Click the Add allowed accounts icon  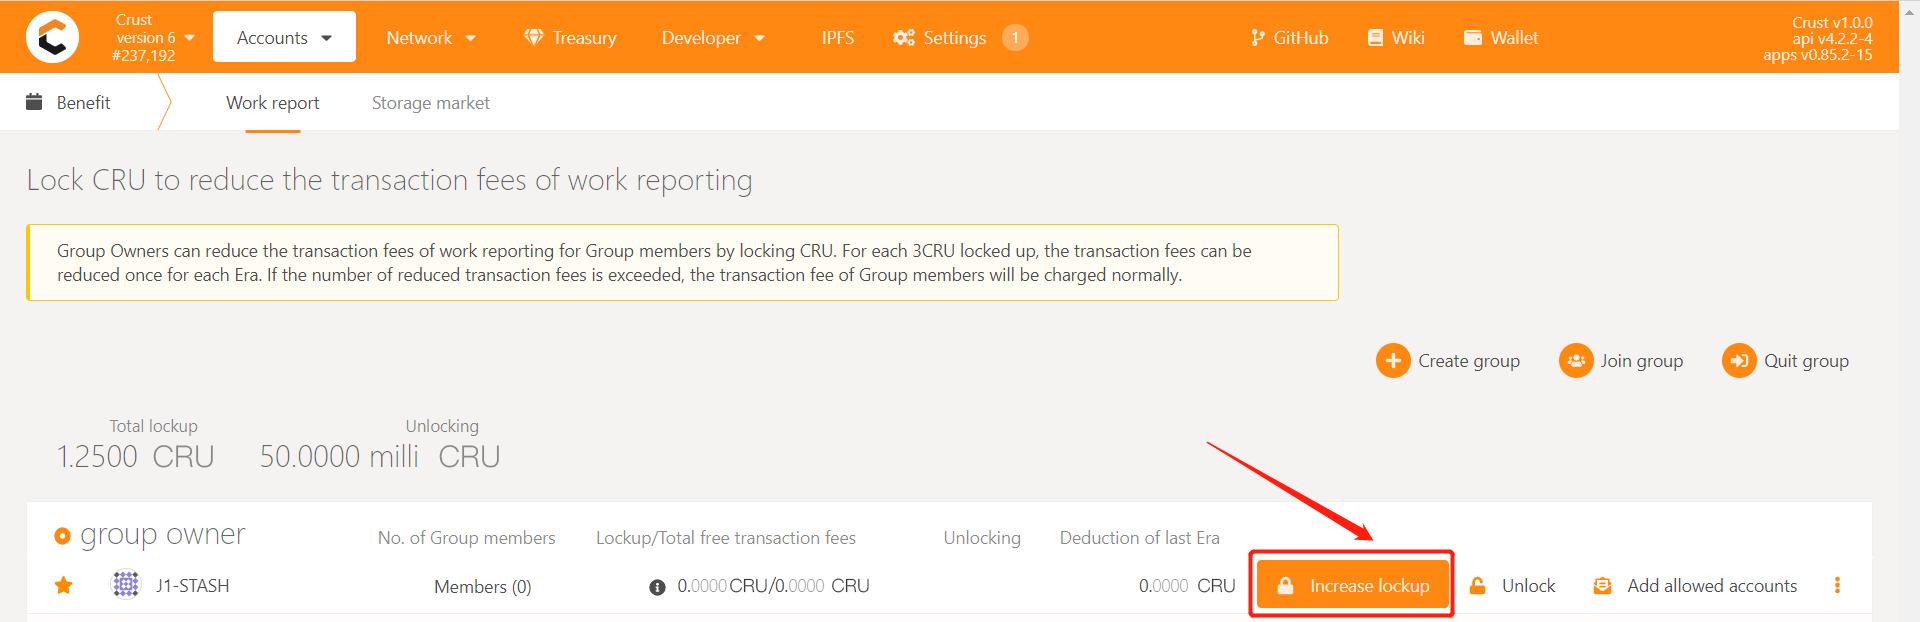pyautogui.click(x=1602, y=586)
